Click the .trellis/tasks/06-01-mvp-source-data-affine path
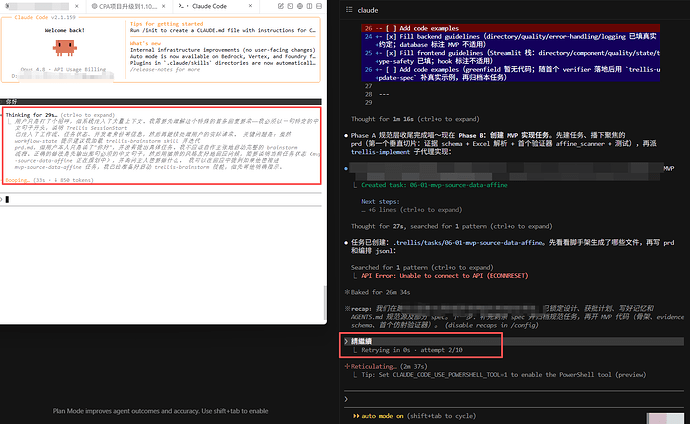 pyautogui.click(x=469, y=243)
